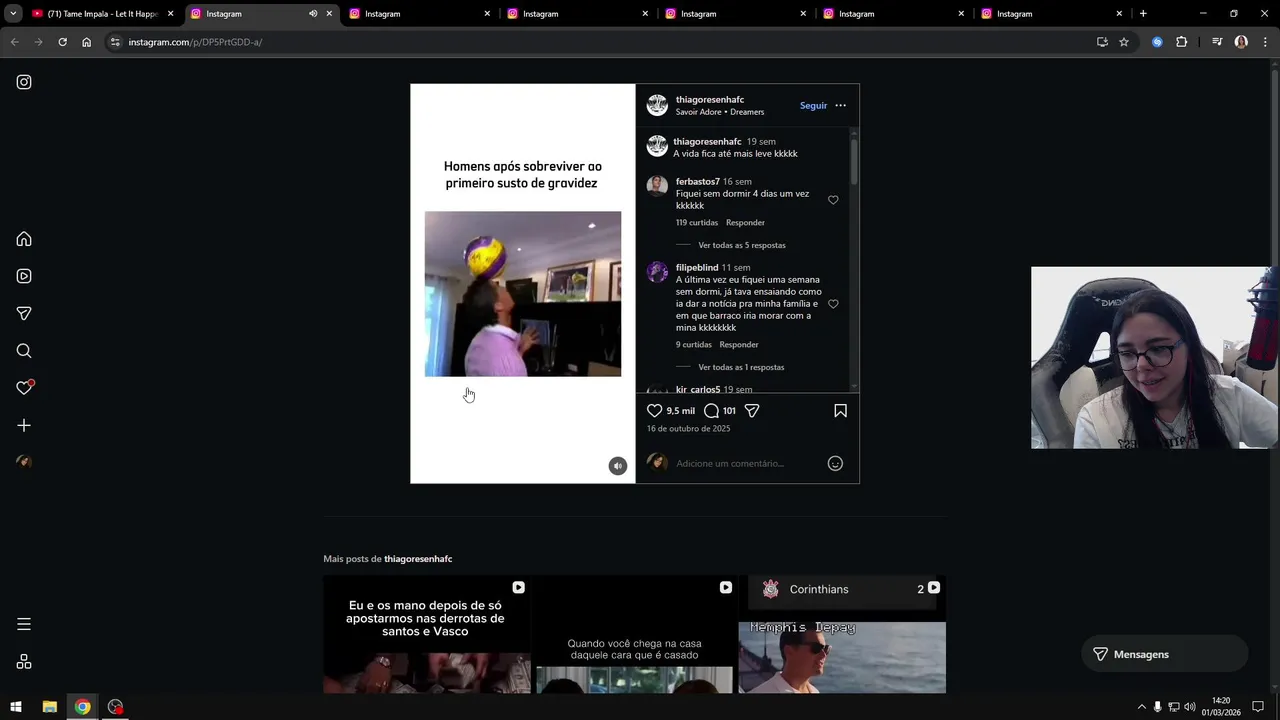Open post options three-dots menu
This screenshot has height=720, width=1280.
[840, 105]
